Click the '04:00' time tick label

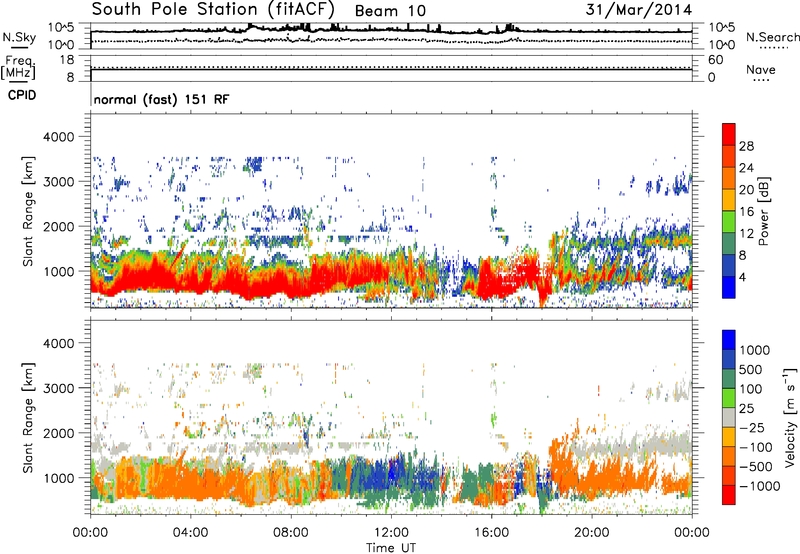tap(190, 533)
